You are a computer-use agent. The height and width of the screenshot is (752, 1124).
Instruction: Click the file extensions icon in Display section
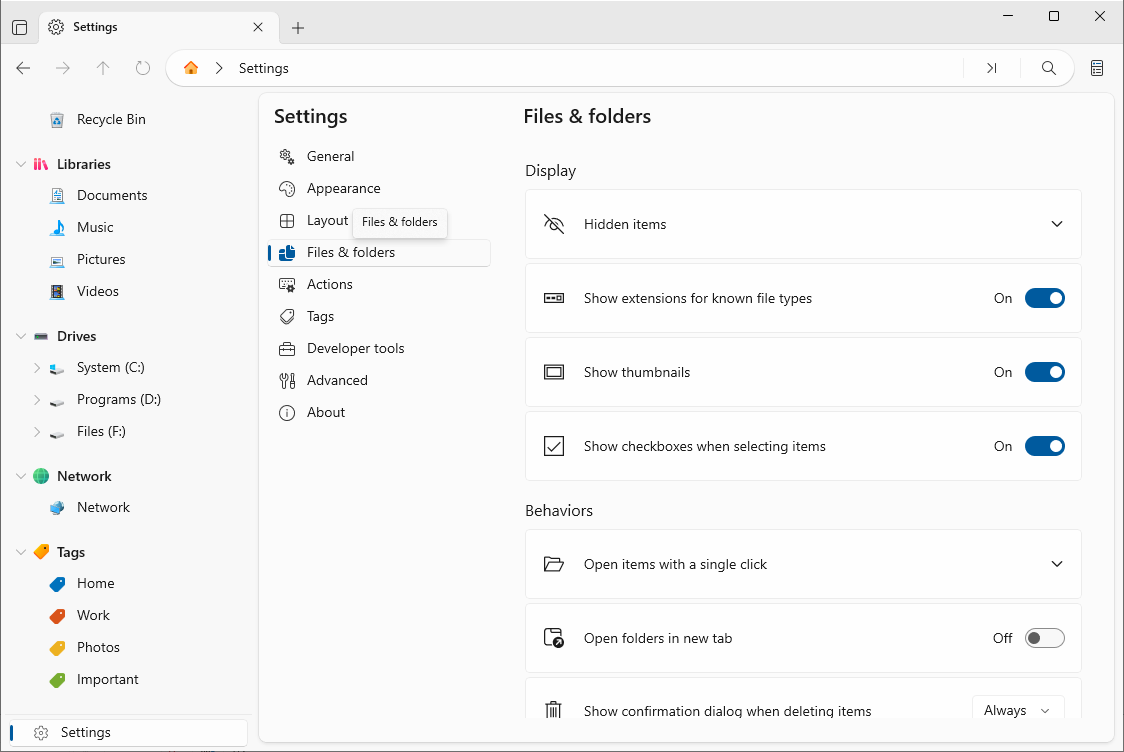pos(553,298)
